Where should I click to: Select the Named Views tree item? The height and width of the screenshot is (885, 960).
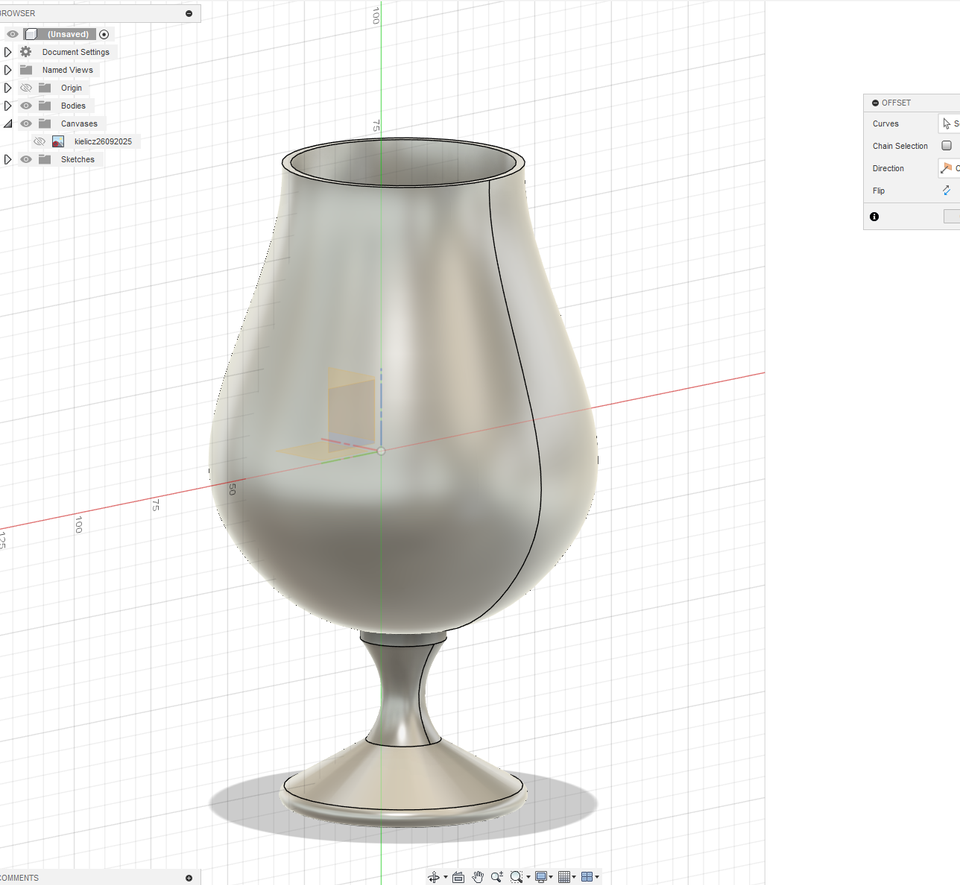67,70
